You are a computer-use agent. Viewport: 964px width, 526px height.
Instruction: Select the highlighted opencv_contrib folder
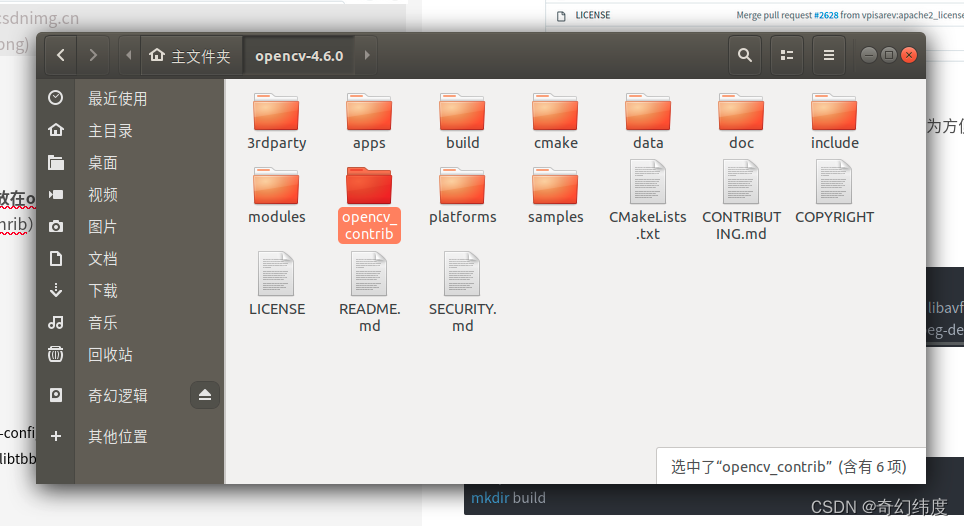click(x=369, y=204)
